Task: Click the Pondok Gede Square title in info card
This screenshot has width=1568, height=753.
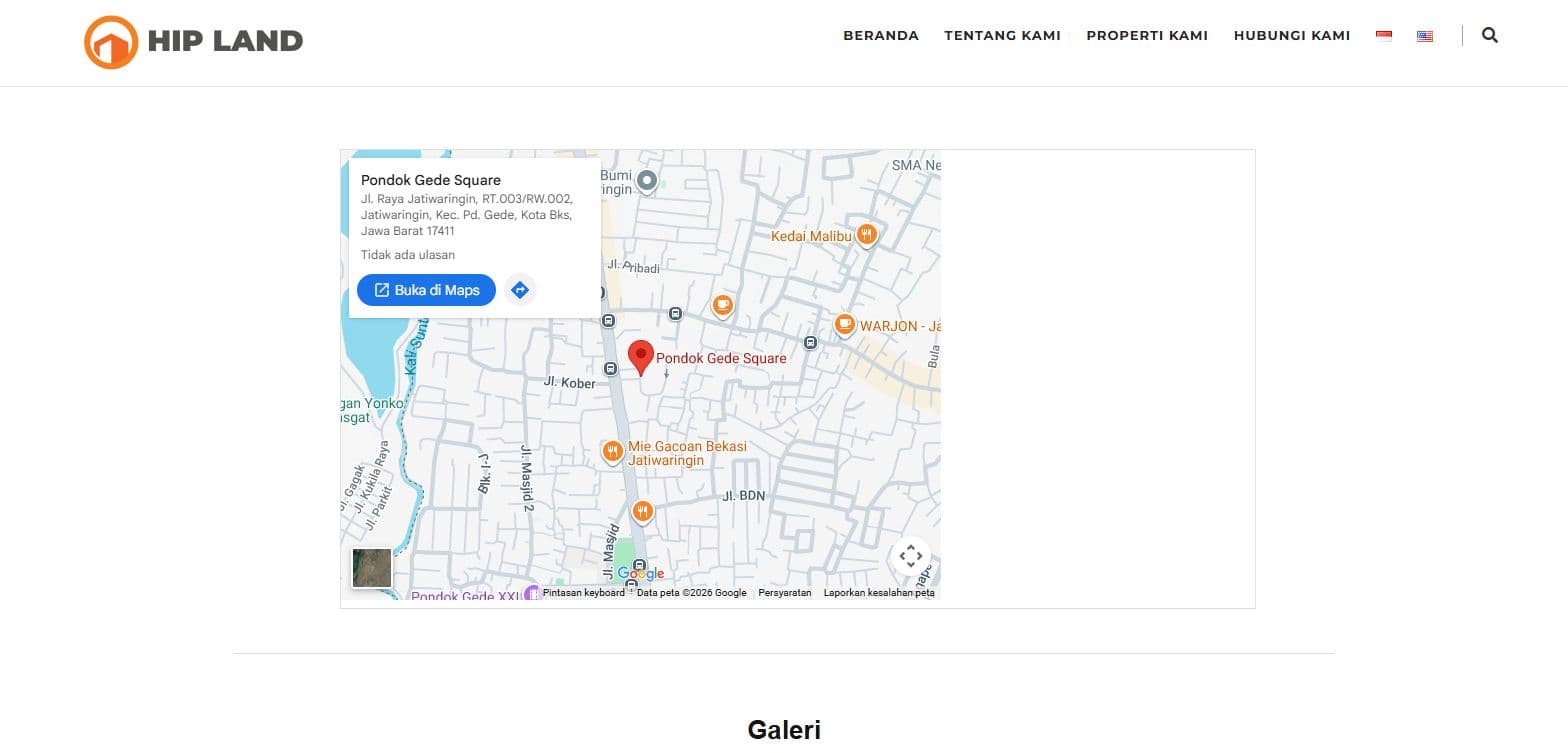Action: [431, 181]
